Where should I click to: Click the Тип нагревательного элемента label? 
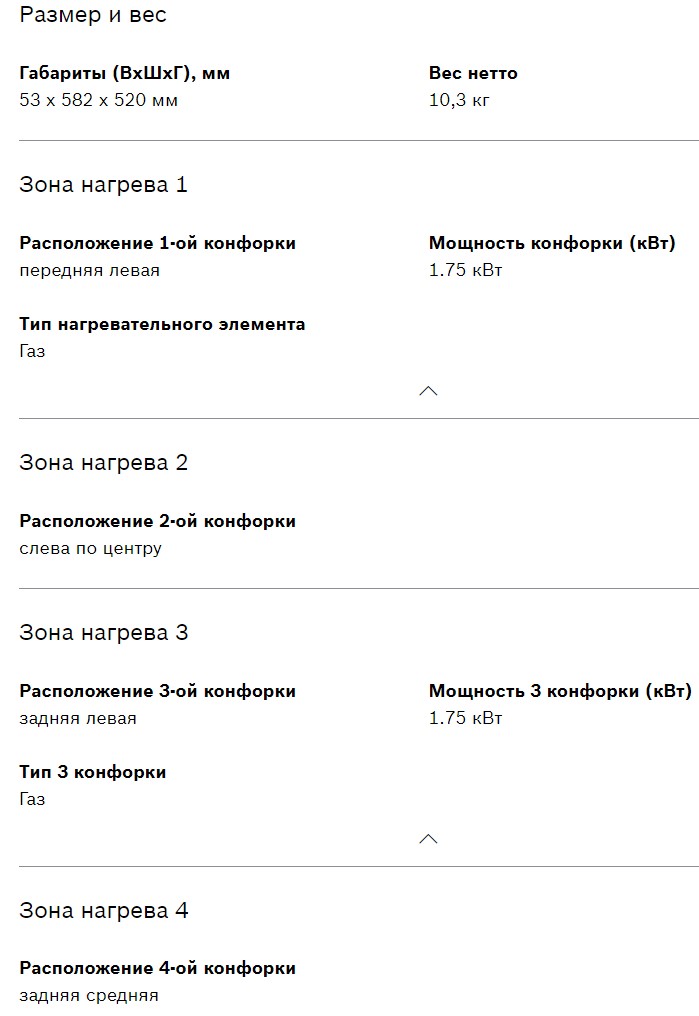click(x=162, y=324)
